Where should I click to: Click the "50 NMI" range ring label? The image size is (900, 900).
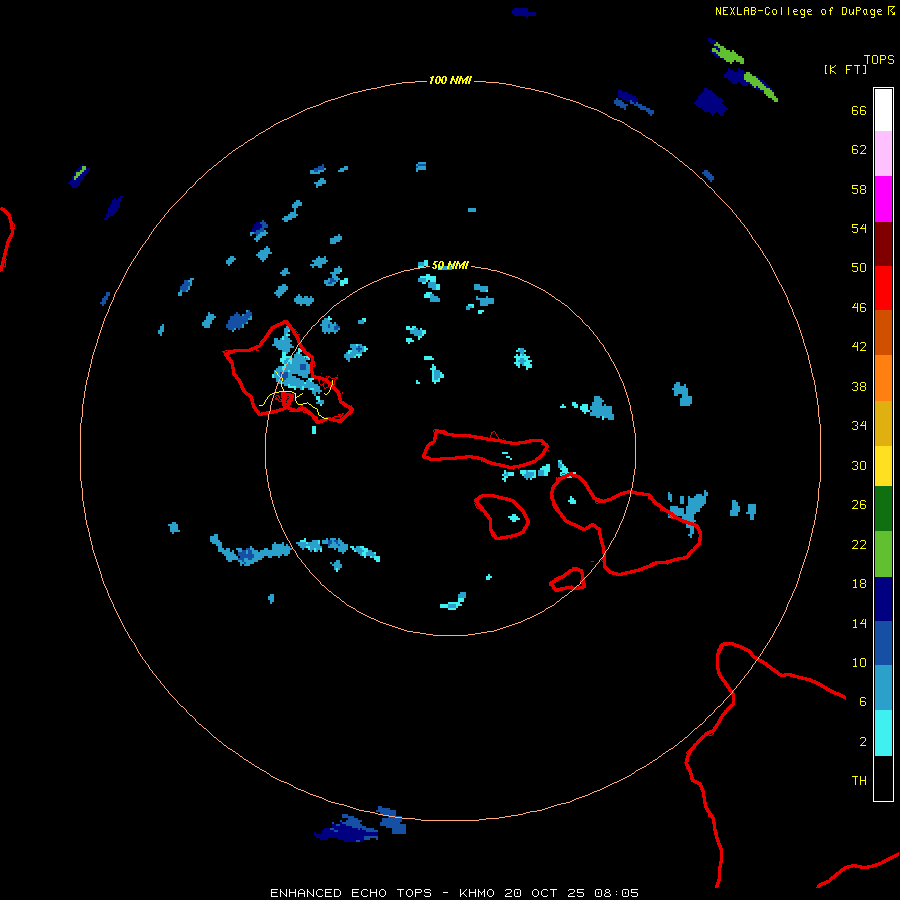click(450, 265)
